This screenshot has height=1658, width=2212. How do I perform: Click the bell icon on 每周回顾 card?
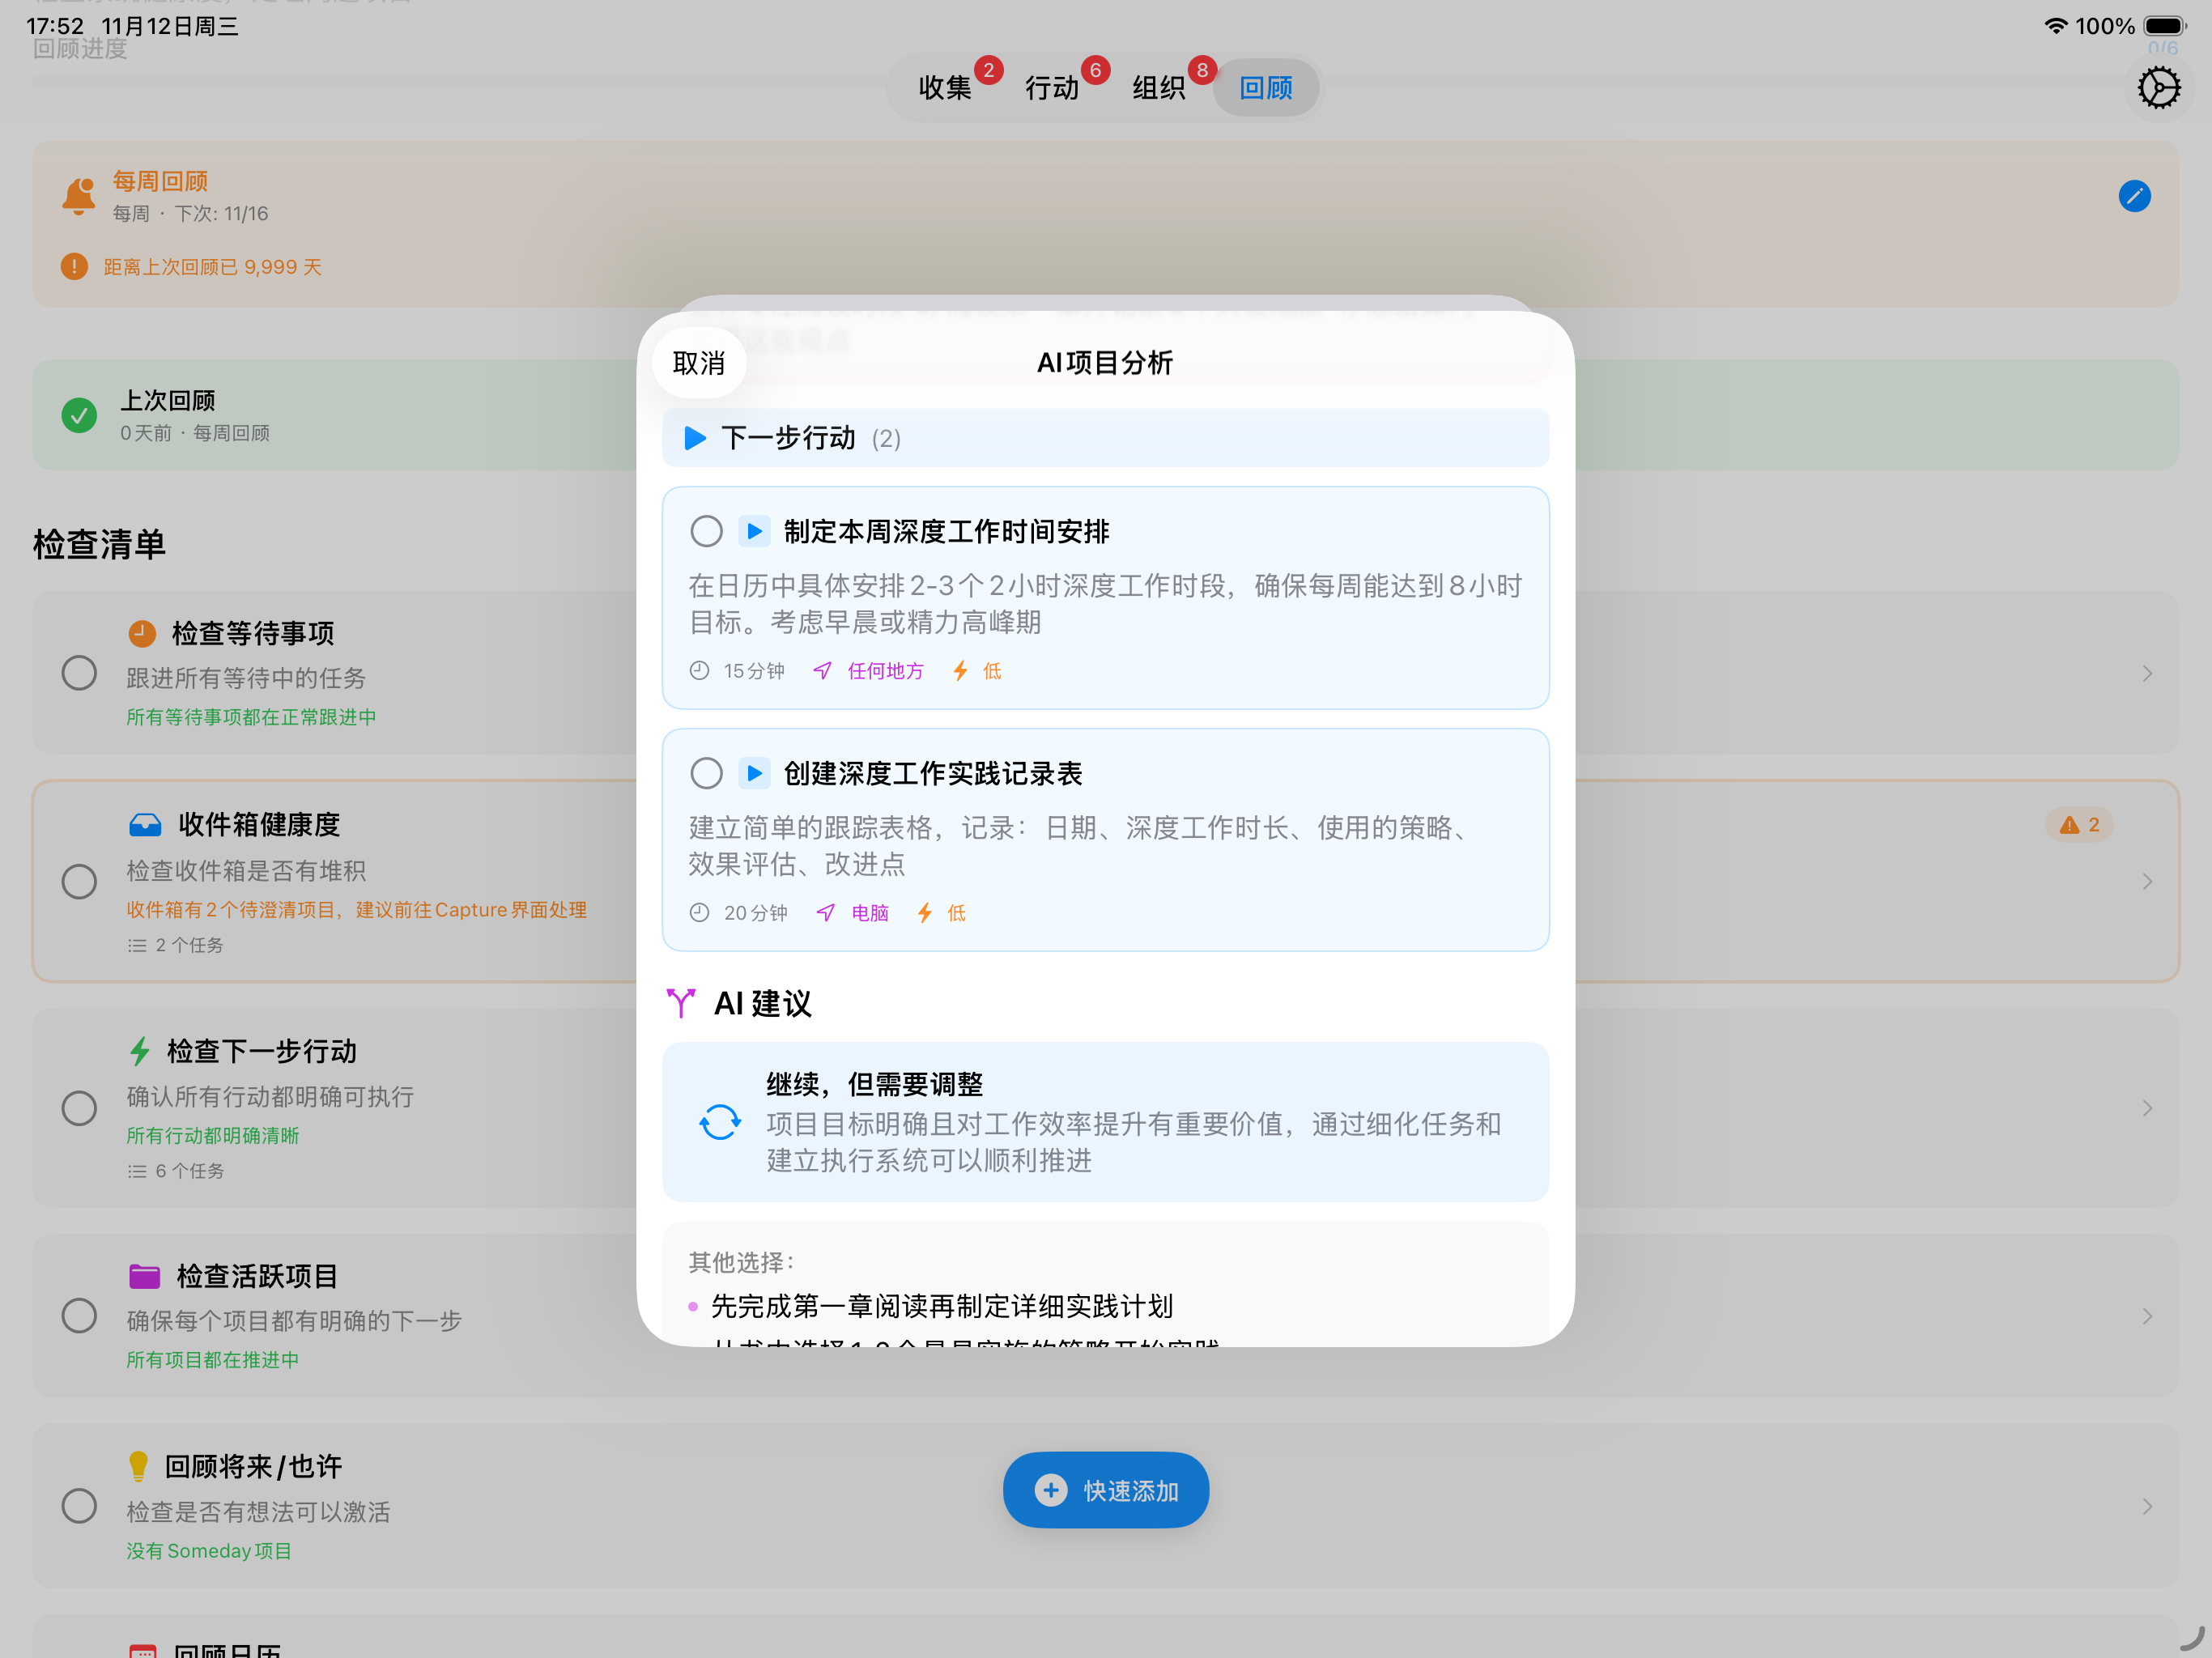pos(78,195)
